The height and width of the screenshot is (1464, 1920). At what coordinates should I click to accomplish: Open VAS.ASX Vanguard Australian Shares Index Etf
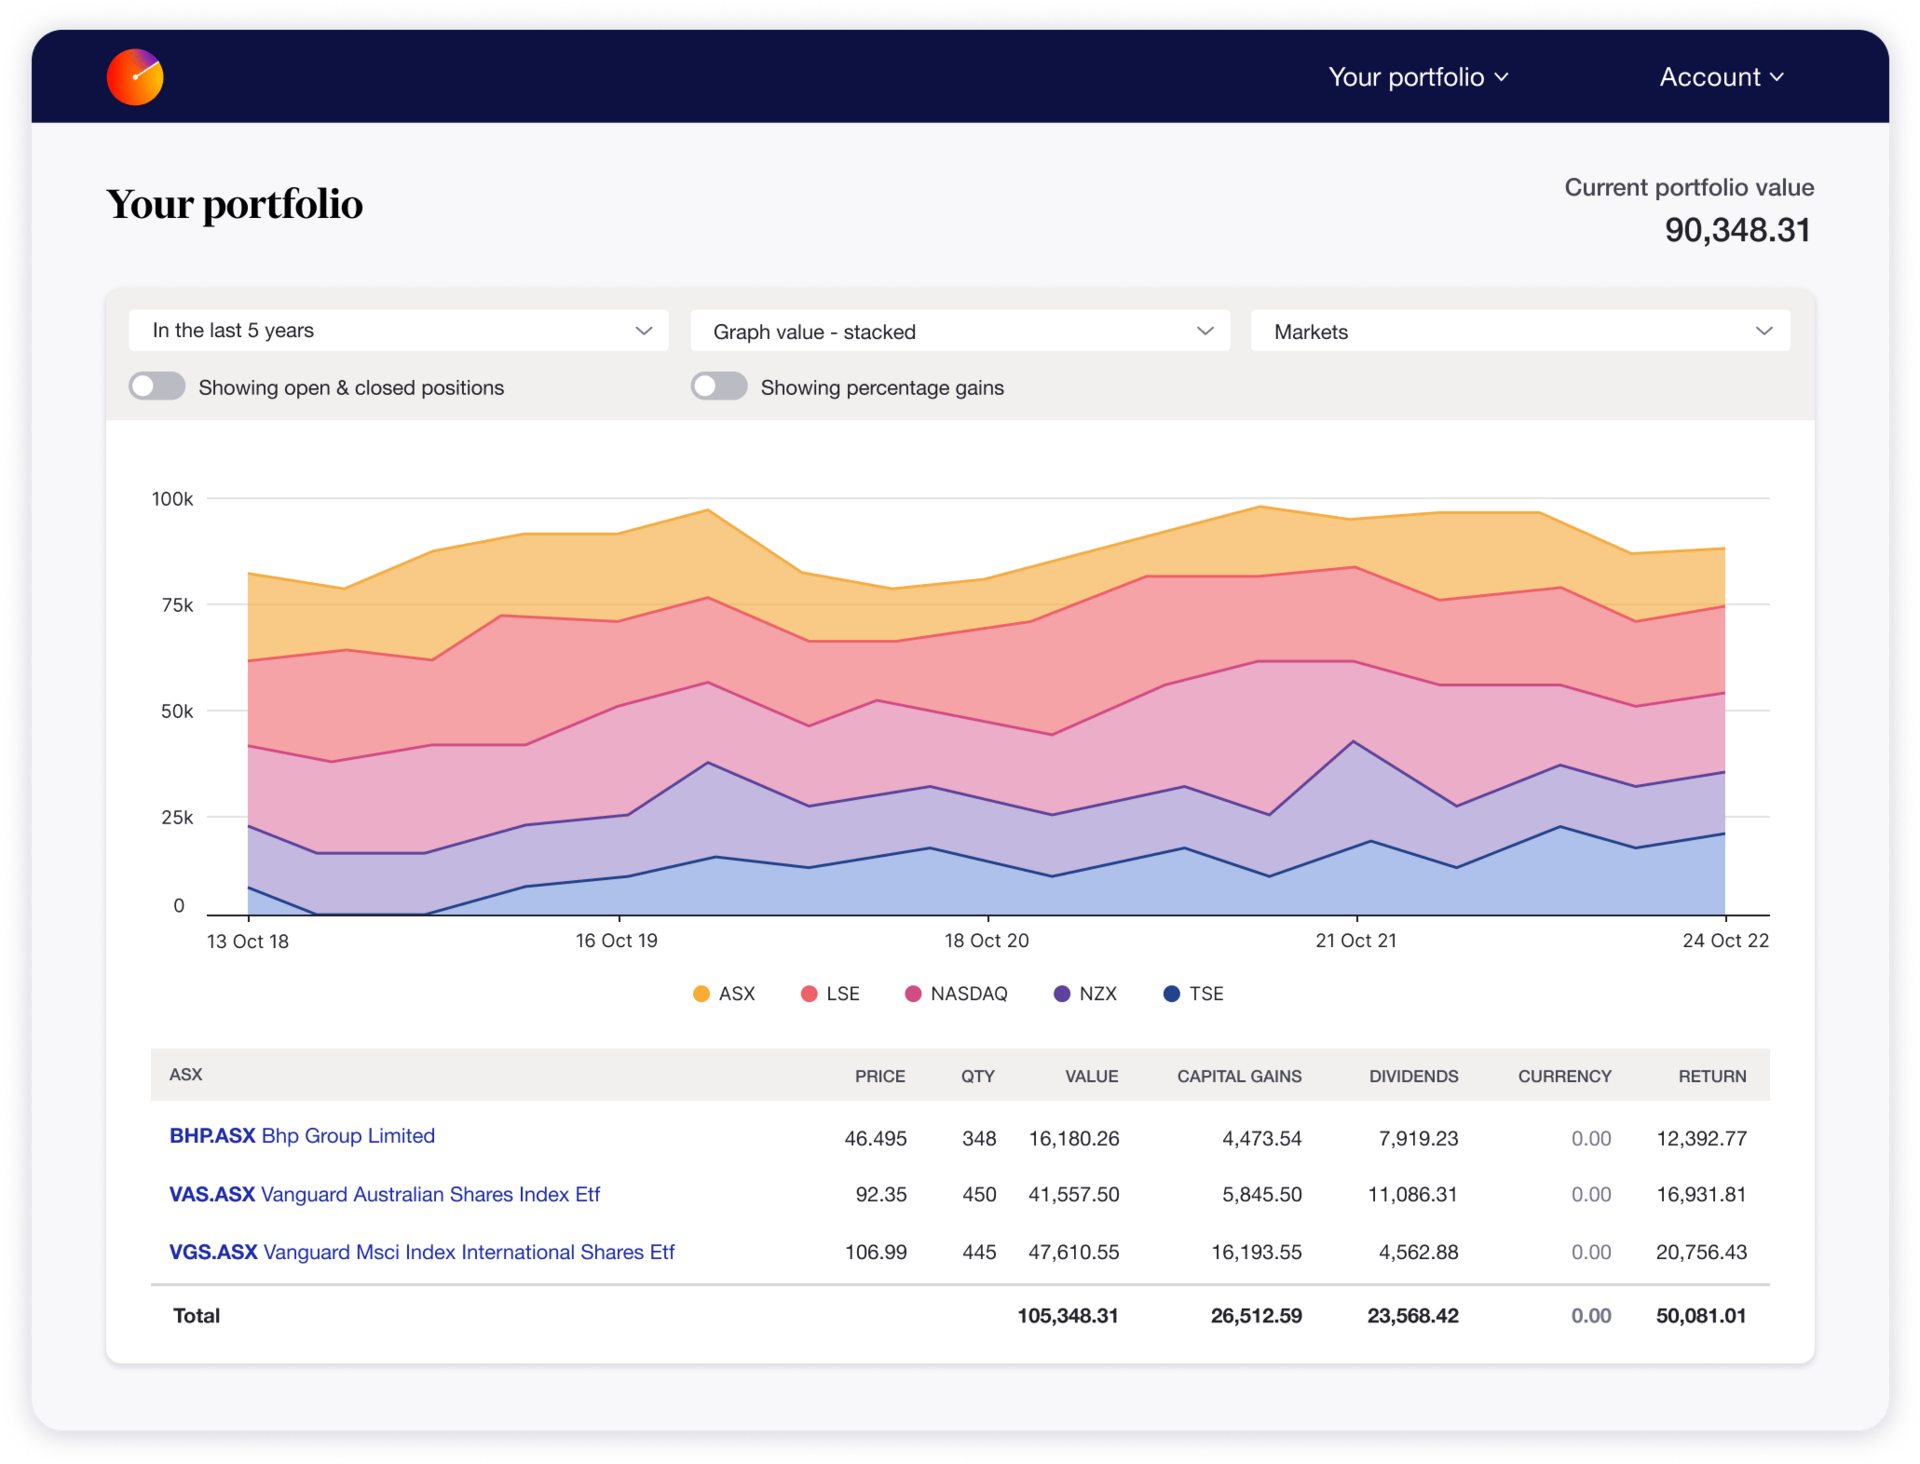click(385, 1194)
